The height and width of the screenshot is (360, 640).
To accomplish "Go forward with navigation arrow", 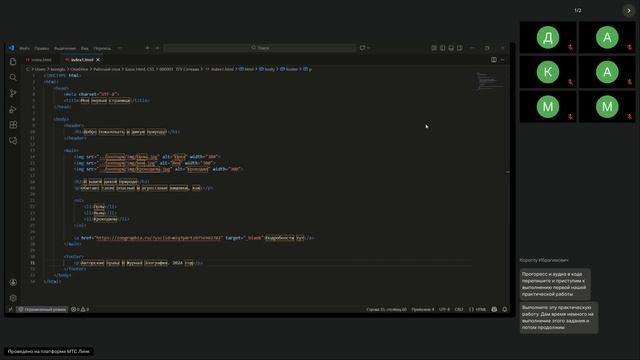I will click(x=157, y=48).
